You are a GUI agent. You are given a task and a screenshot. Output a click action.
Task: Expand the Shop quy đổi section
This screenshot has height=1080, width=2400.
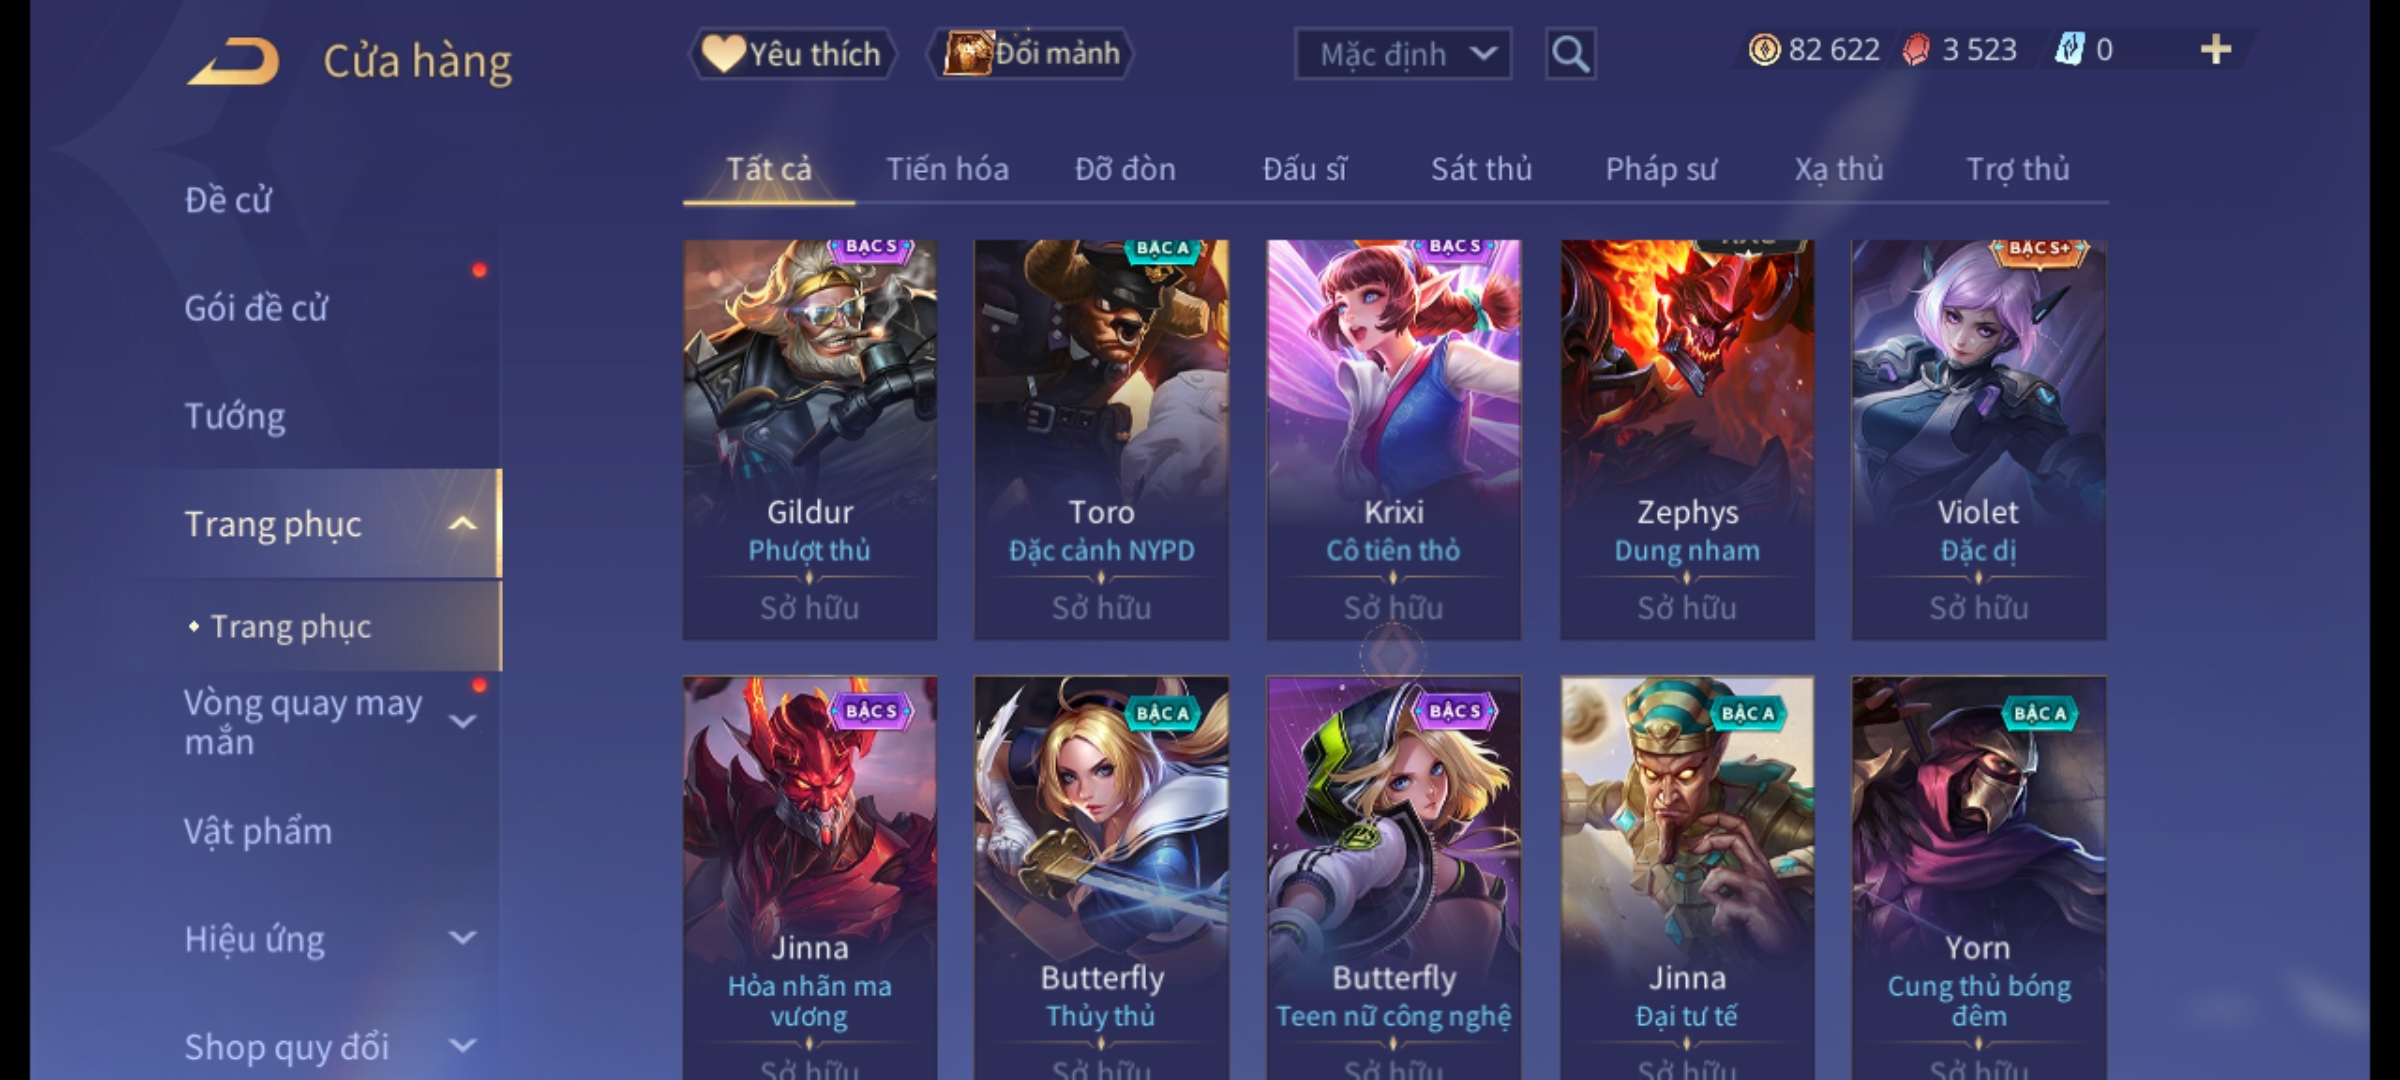[462, 1046]
